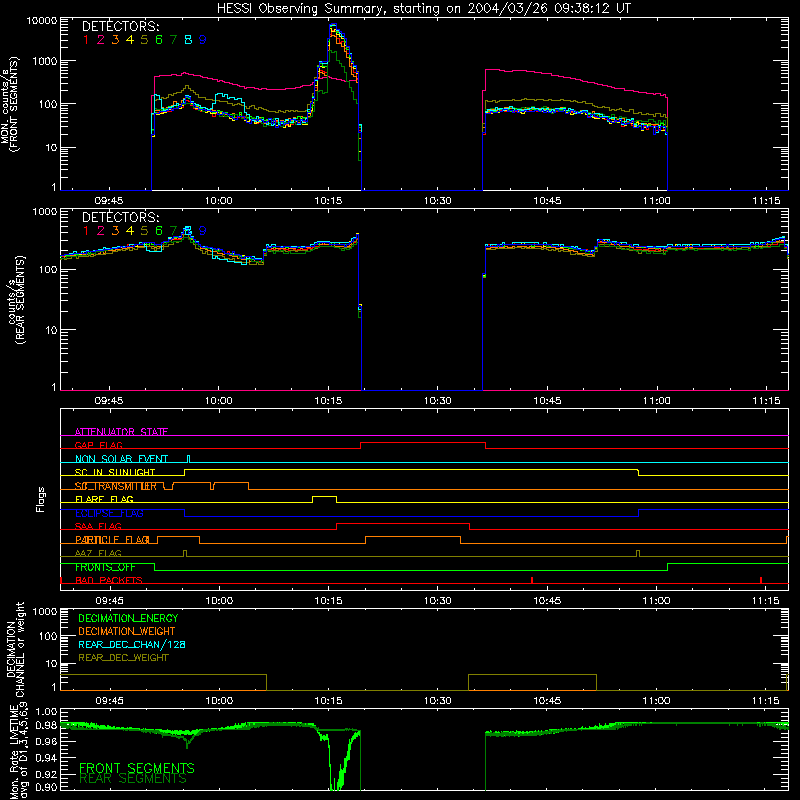The width and height of the screenshot is (800, 800).
Task: Select detector 2 in the front segments legend
Action: coord(101,40)
